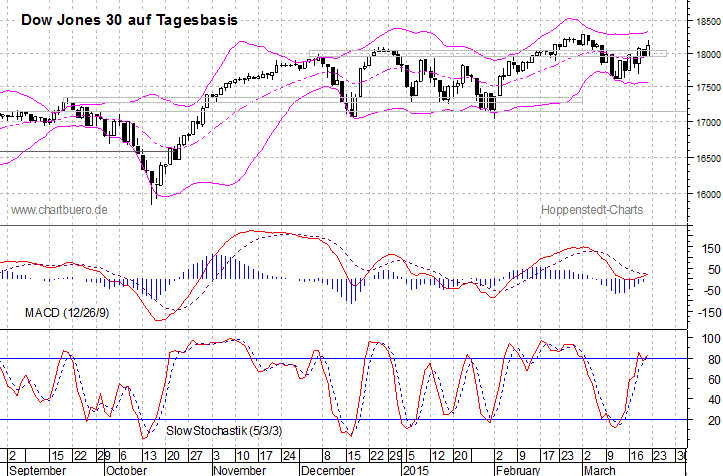Click the 80 value on stochastic axis

pos(714,360)
